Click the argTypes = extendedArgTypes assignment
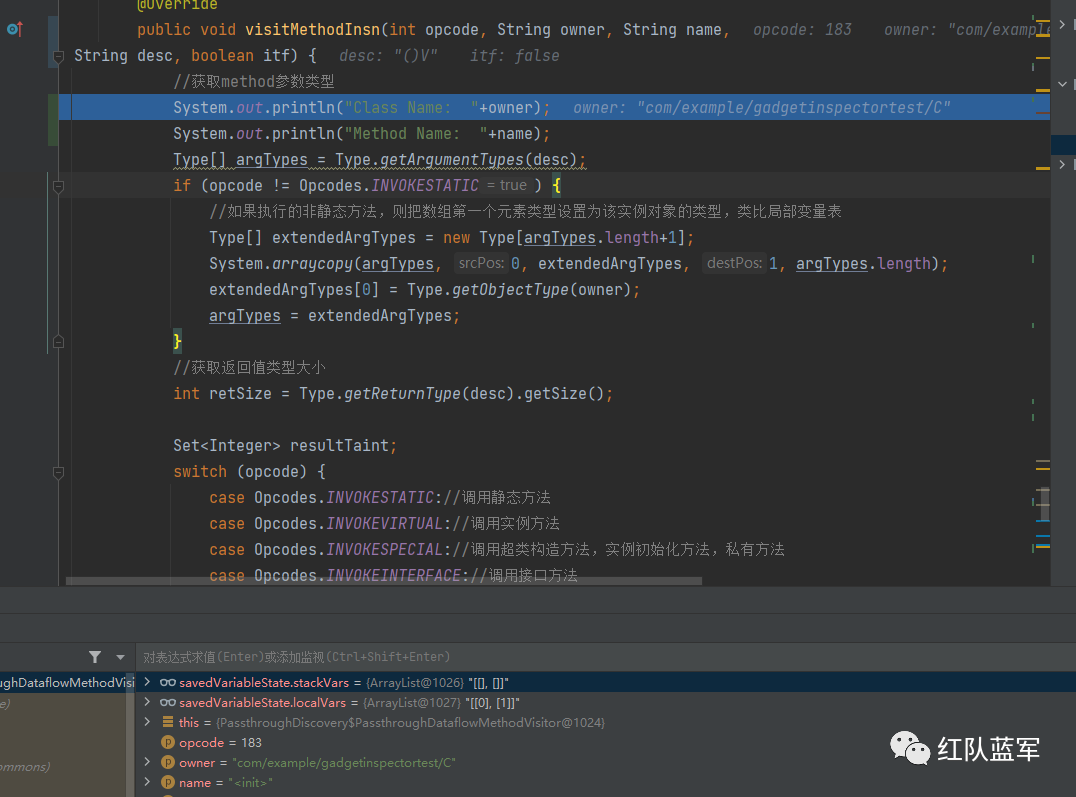 [x=334, y=316]
